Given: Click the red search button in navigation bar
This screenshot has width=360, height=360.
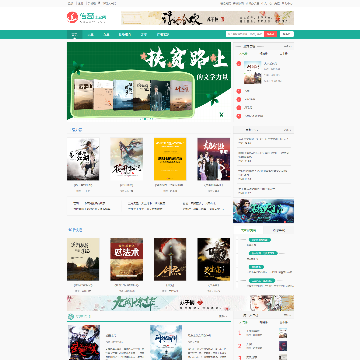Looking at the screenshot, I should [x=271, y=34].
